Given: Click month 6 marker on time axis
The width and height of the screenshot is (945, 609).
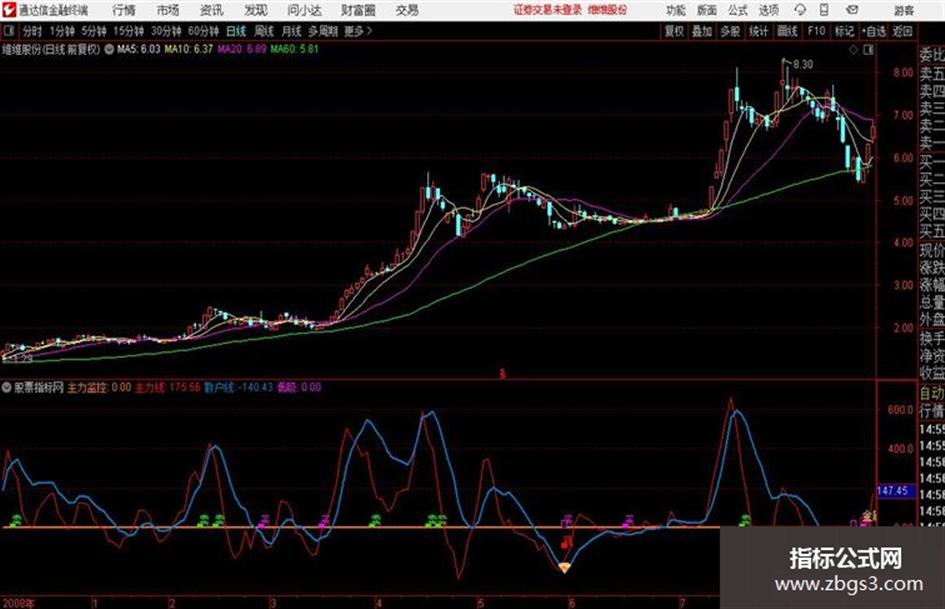Looking at the screenshot, I should click(x=571, y=603).
